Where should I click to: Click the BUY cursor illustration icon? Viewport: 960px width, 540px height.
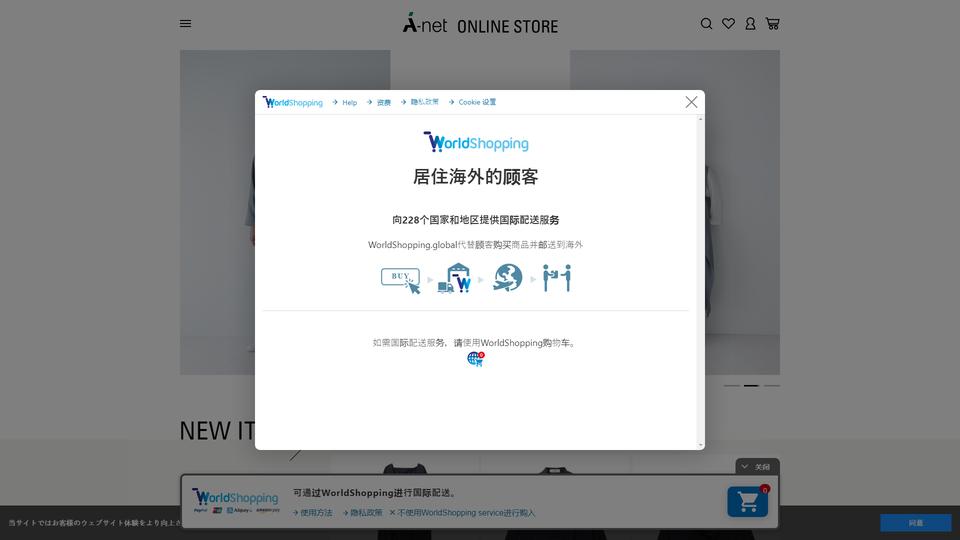coord(401,280)
